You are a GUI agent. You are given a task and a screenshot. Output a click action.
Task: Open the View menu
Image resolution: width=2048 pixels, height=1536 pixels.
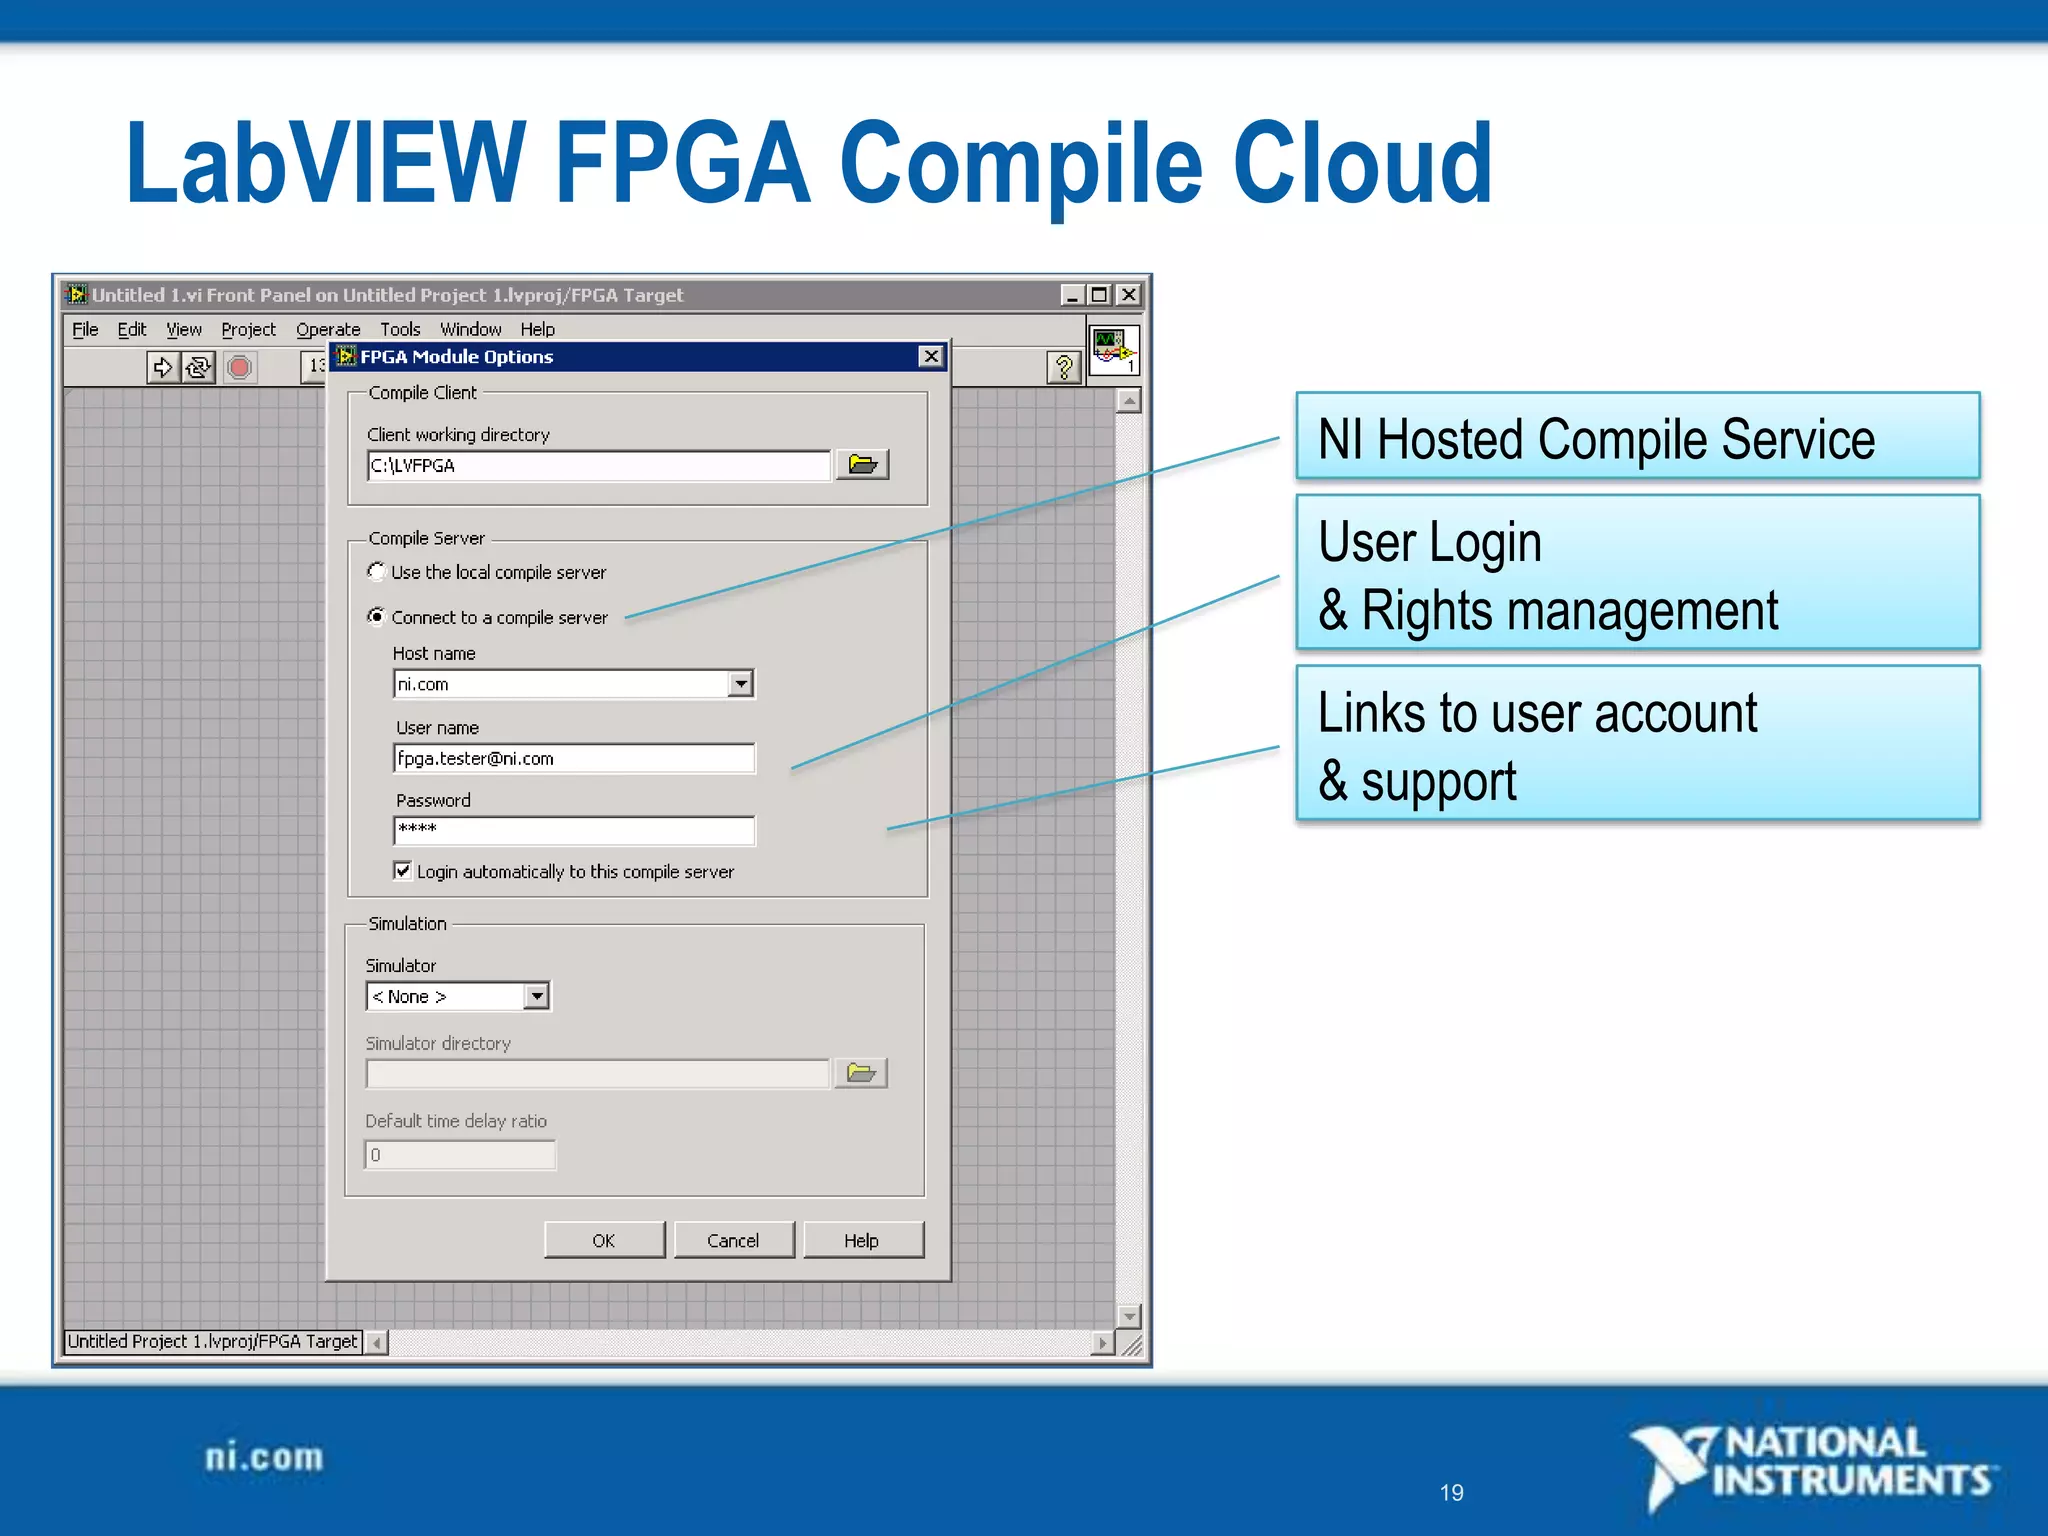(184, 329)
